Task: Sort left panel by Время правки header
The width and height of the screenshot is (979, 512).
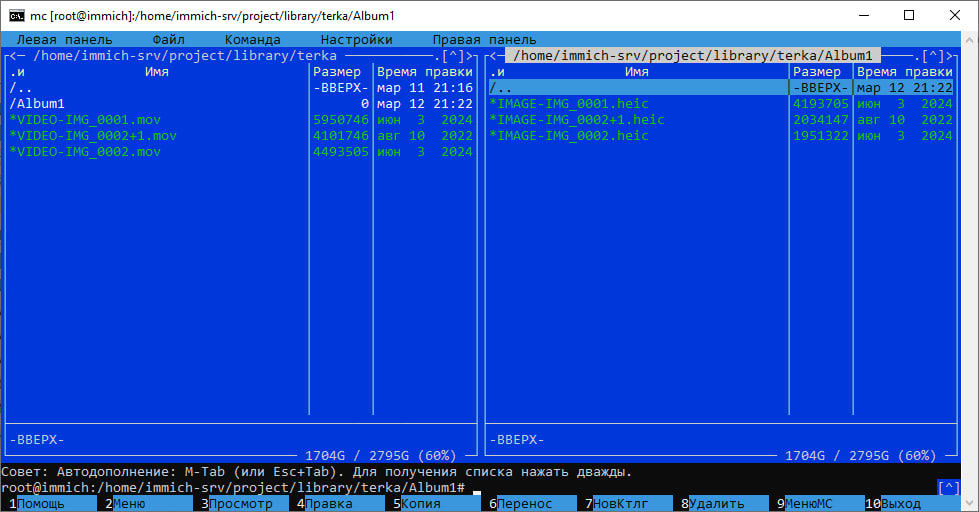Action: click(425, 72)
